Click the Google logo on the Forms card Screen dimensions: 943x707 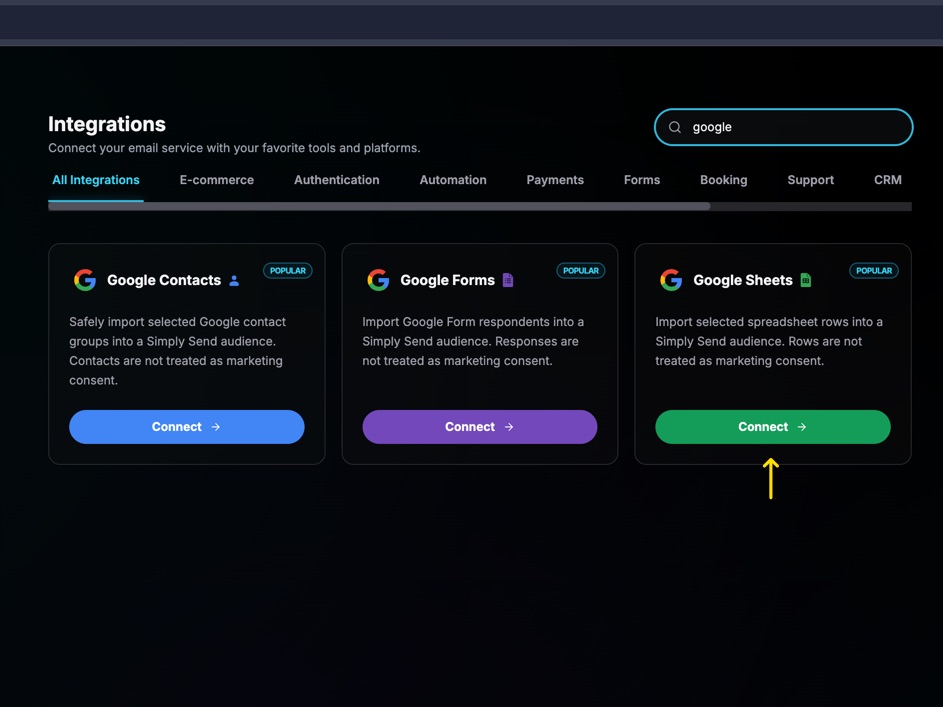[x=378, y=280]
